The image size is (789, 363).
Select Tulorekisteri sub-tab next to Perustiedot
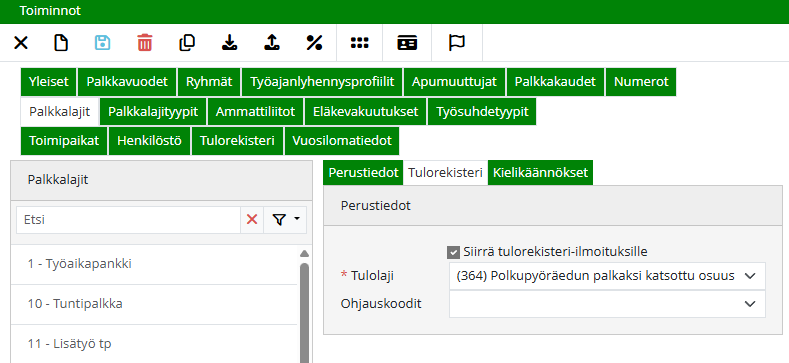(445, 173)
